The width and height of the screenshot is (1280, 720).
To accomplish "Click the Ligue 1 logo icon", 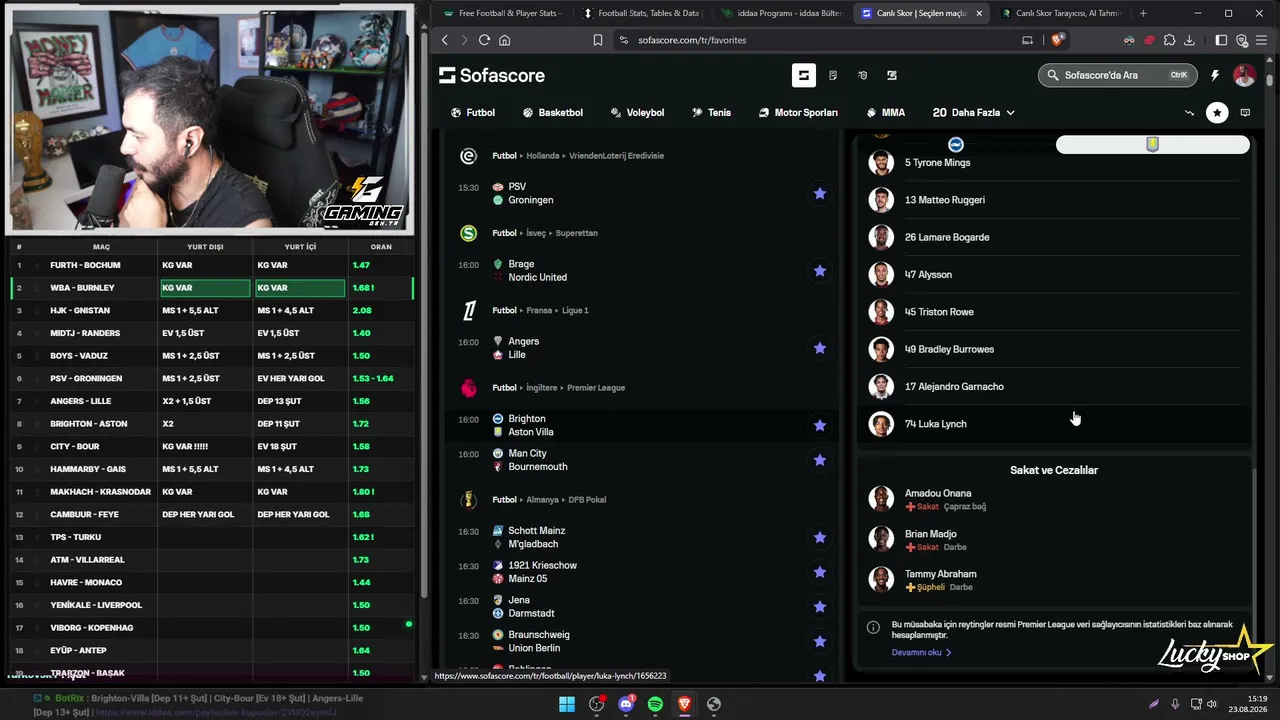I will click(468, 311).
